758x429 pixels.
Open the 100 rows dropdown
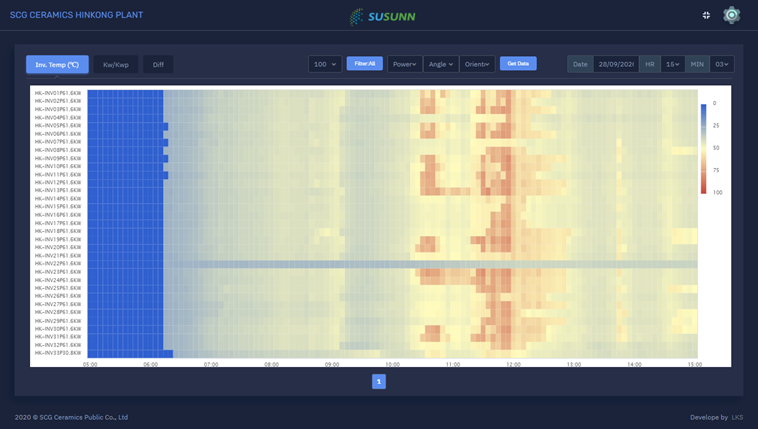coord(325,64)
